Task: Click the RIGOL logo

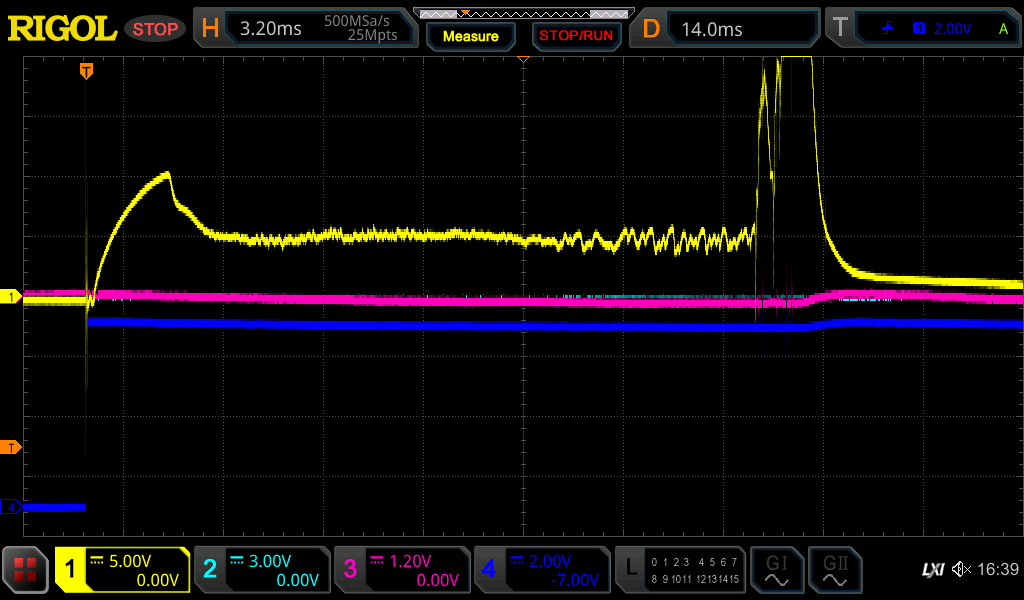Action: 62,29
